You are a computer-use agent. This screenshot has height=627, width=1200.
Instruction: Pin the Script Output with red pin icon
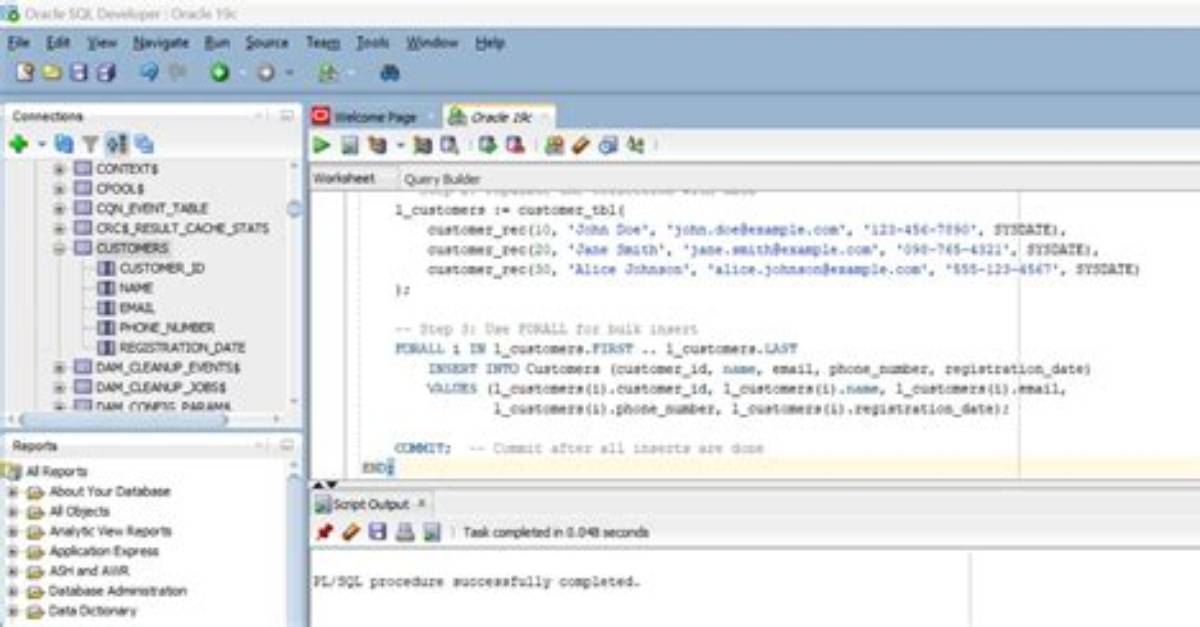pyautogui.click(x=323, y=532)
